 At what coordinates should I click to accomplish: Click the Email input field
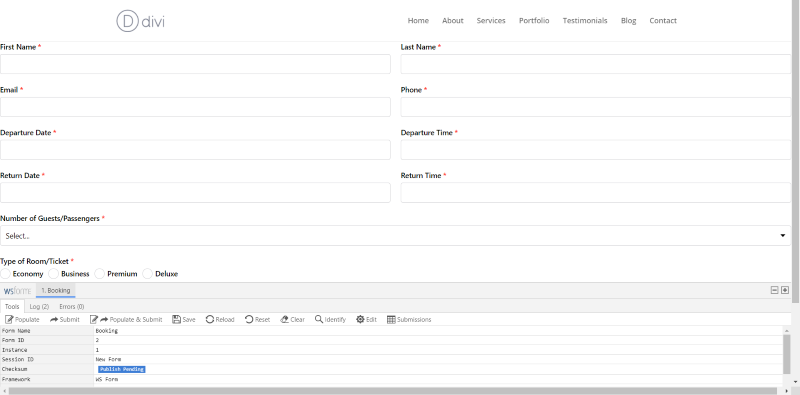click(195, 107)
